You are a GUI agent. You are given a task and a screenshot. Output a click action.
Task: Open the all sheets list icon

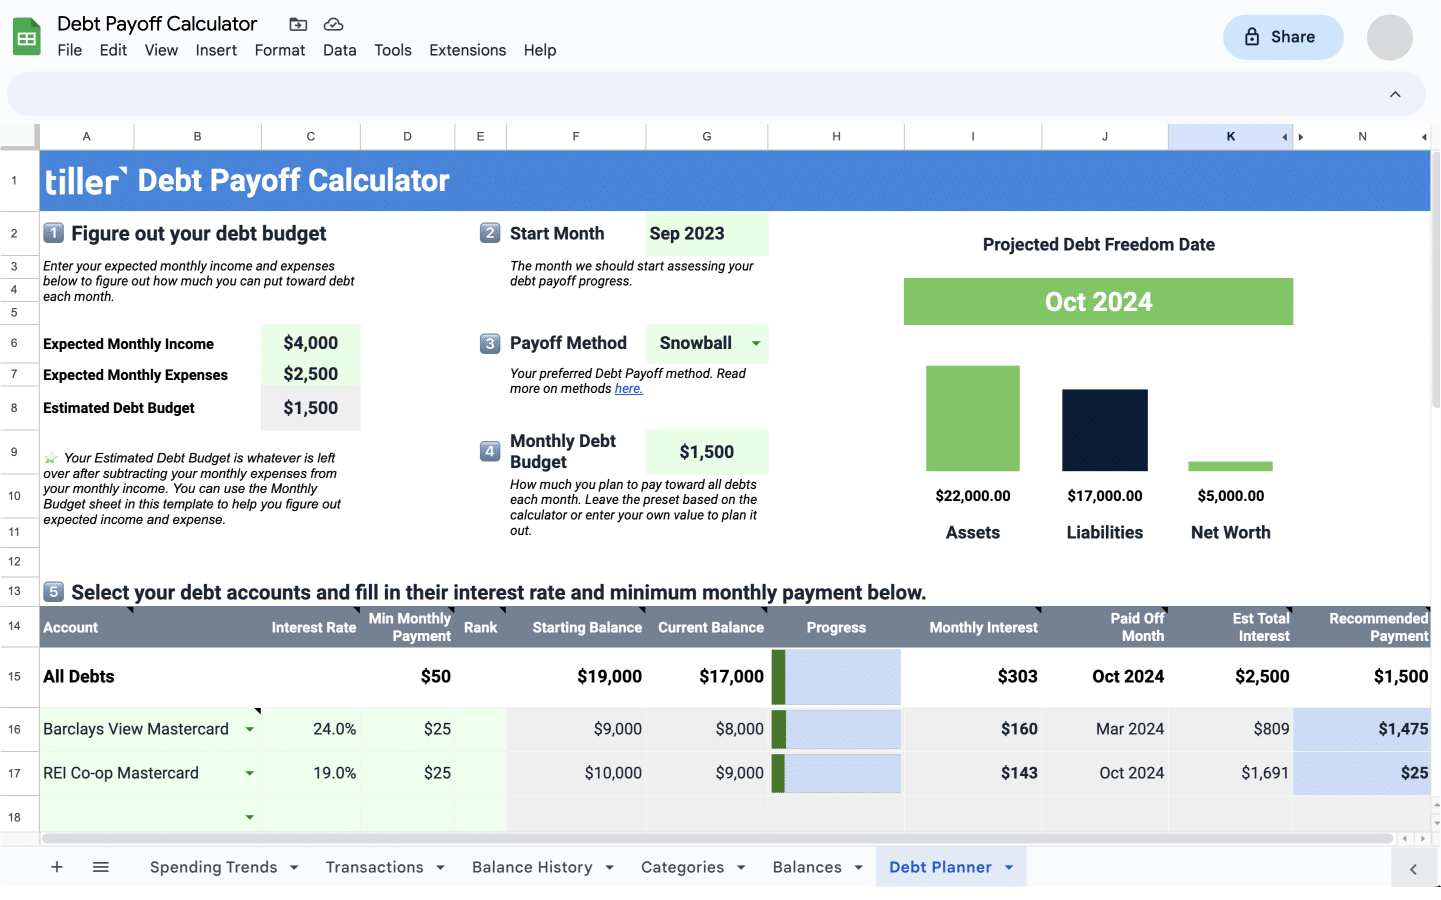100,867
